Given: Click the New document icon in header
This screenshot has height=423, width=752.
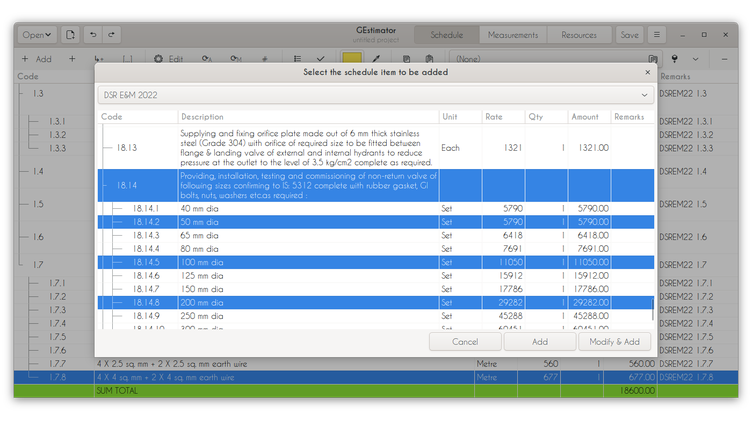Looking at the screenshot, I should click(71, 35).
